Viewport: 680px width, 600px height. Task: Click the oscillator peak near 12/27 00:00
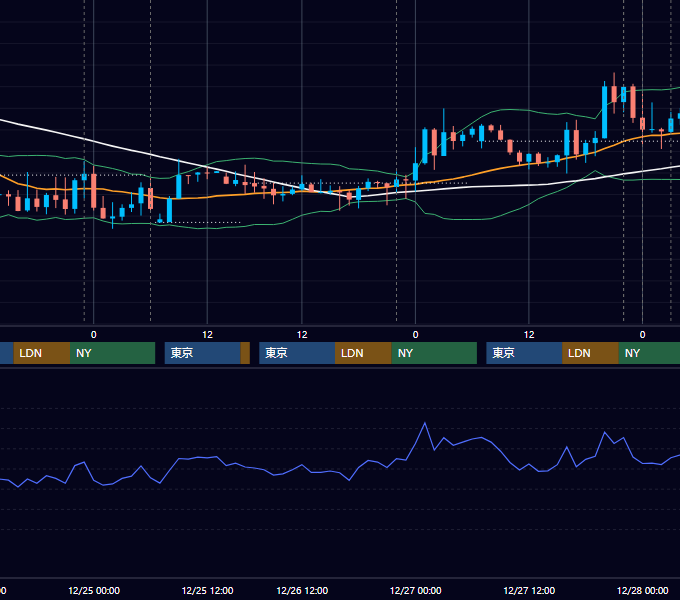pos(425,423)
